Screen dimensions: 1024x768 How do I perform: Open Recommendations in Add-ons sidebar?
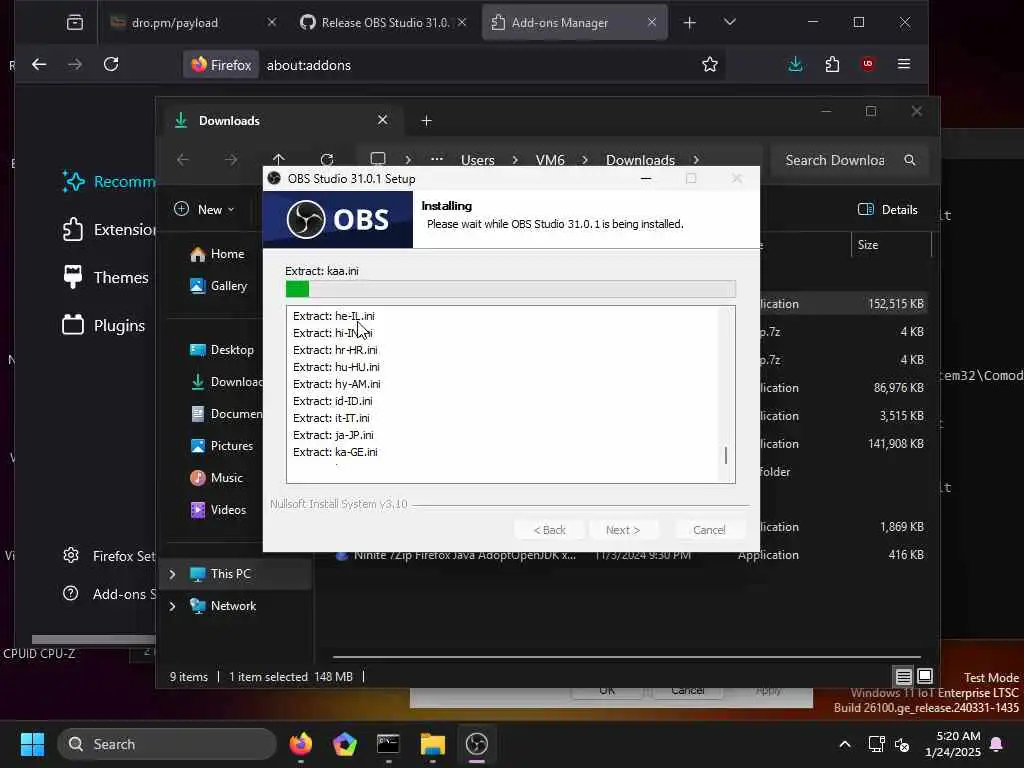point(109,182)
